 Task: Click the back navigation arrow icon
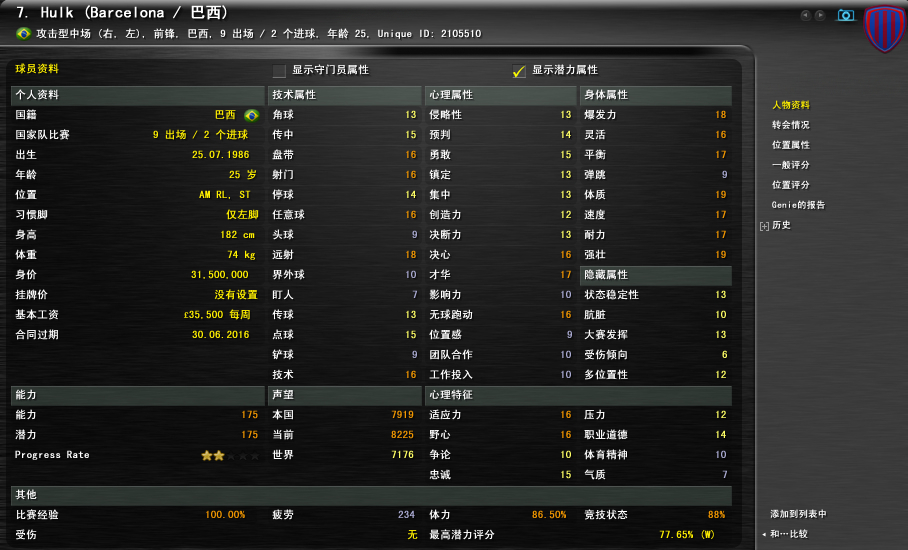[x=806, y=15]
